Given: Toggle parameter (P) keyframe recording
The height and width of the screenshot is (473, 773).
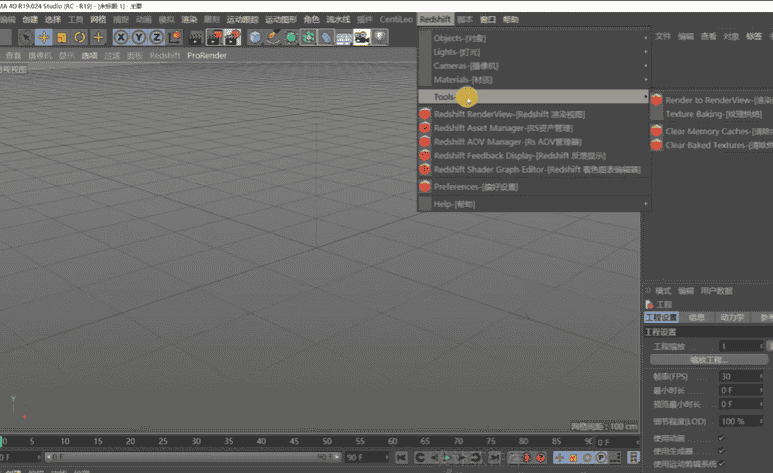Looking at the screenshot, I should pos(600,458).
